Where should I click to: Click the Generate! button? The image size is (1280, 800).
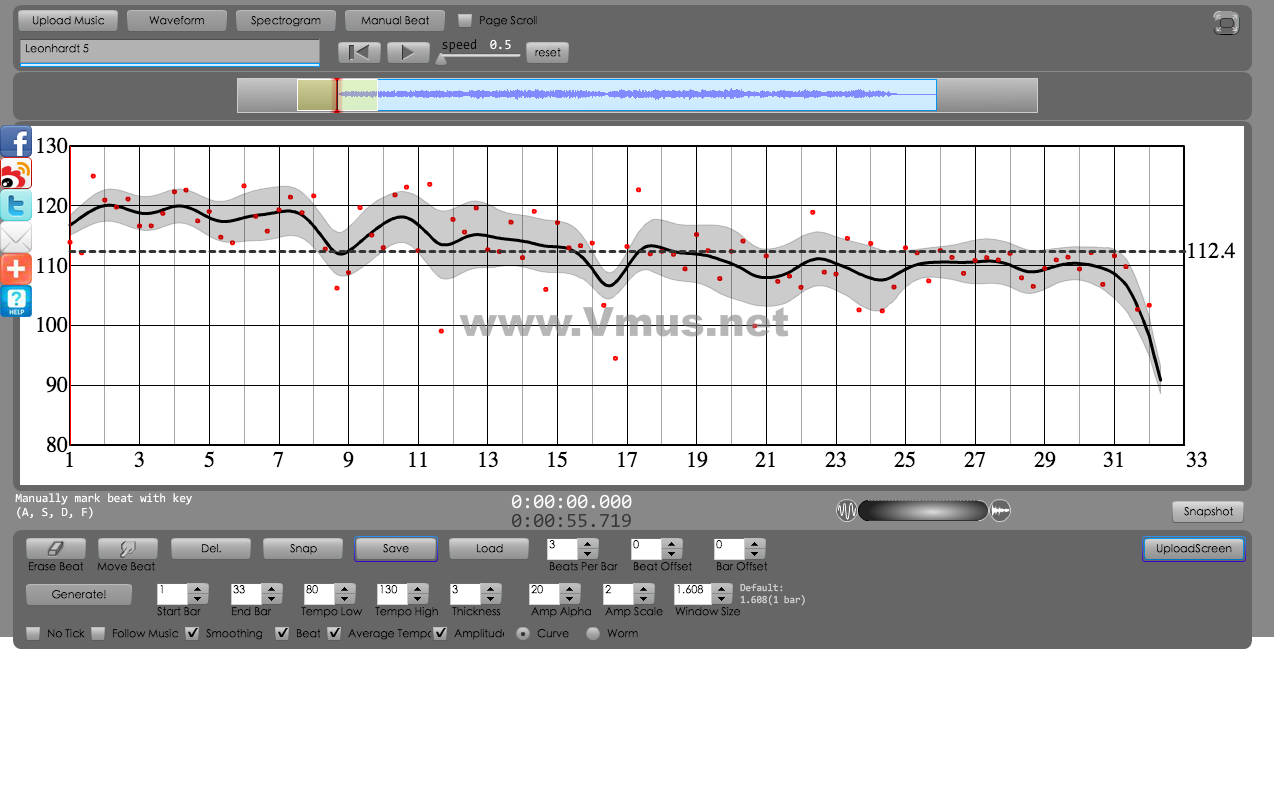(79, 594)
